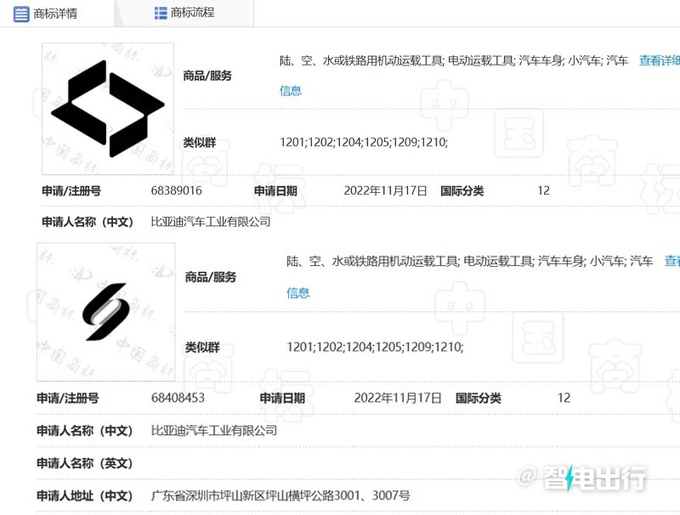Click first 国际分类 value 12
The image size is (680, 515).
543,191
